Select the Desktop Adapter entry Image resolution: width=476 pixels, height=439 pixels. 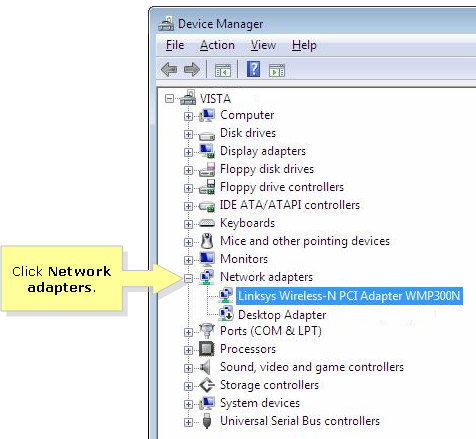[x=282, y=315]
